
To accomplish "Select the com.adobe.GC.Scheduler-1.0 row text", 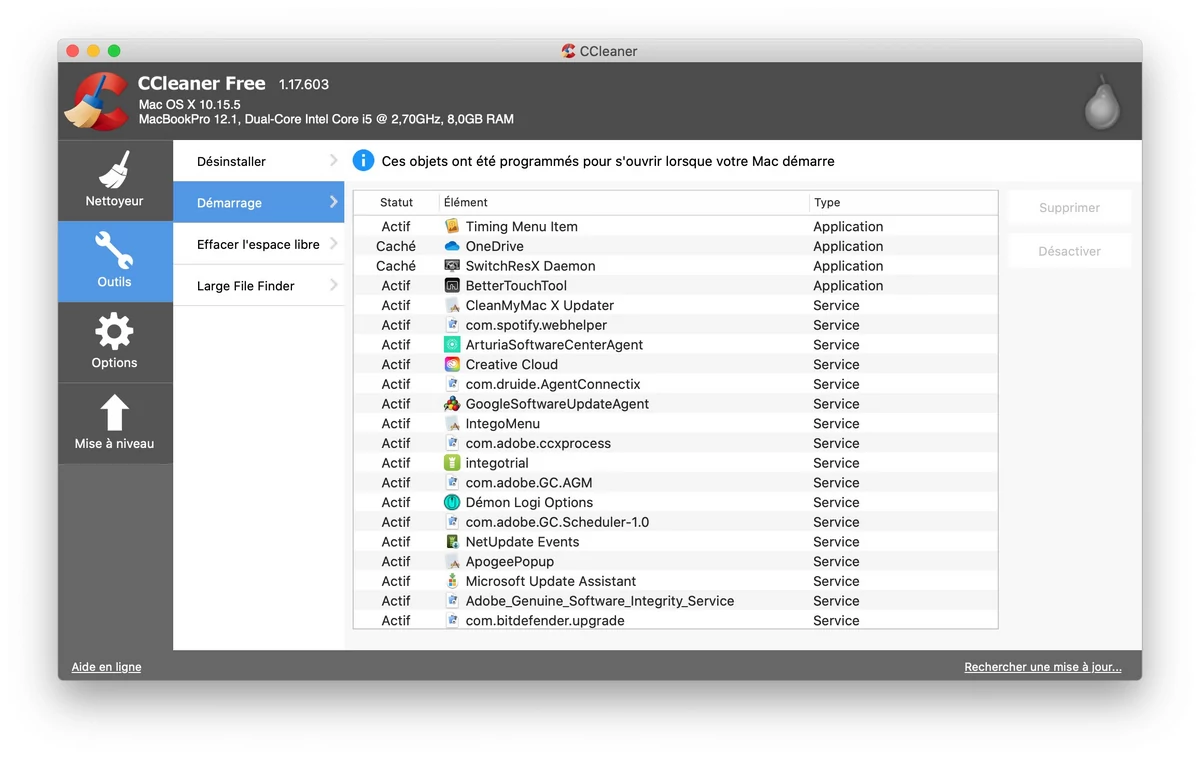I will pos(557,522).
